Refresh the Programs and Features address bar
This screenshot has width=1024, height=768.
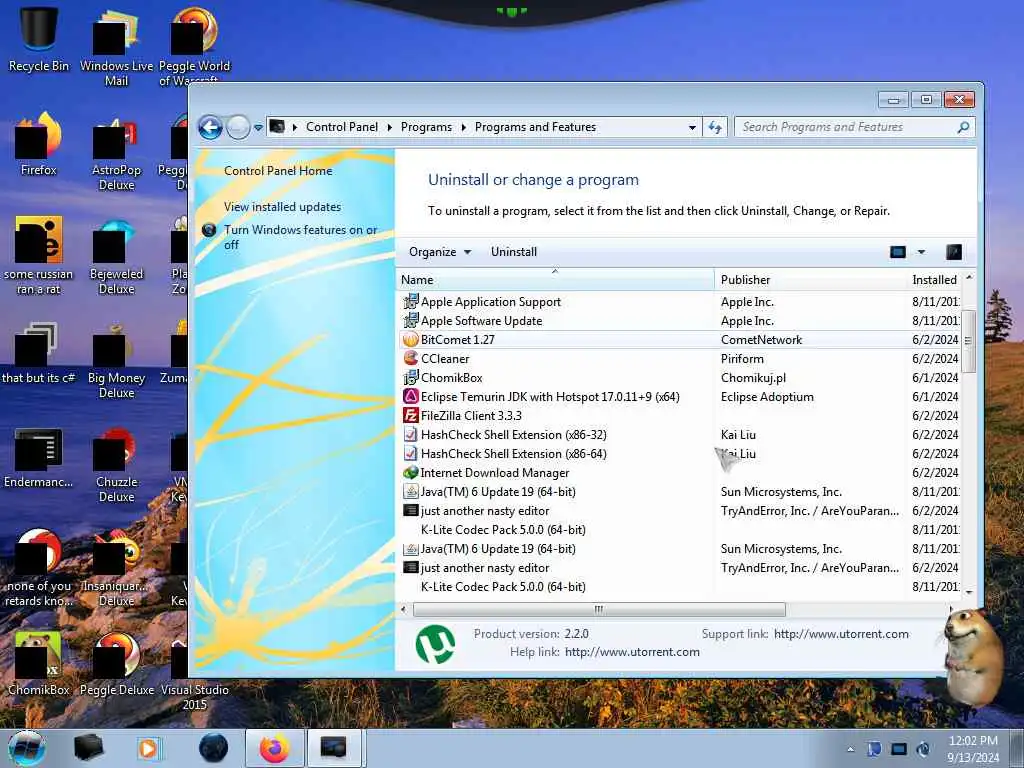[715, 127]
